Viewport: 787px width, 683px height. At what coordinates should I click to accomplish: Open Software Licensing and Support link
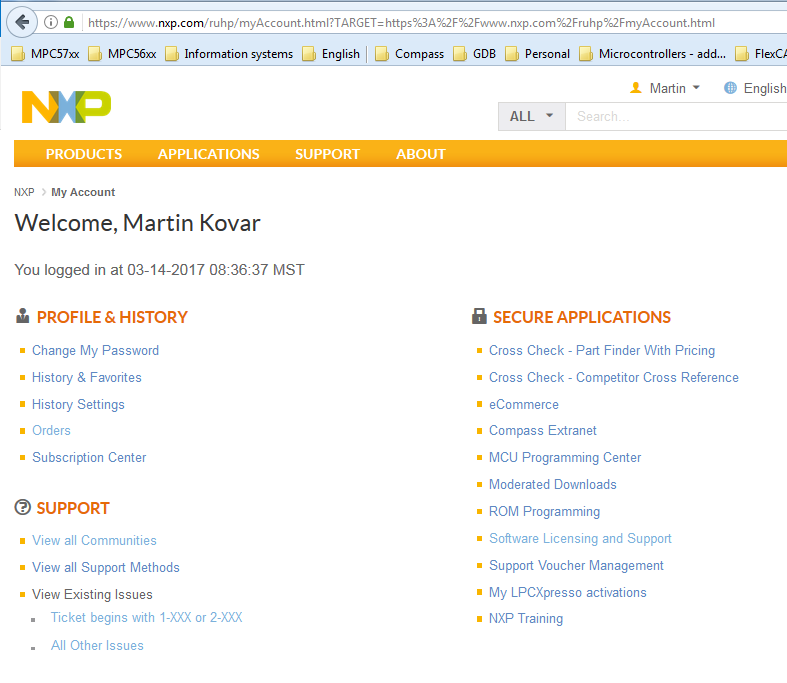[x=580, y=538]
